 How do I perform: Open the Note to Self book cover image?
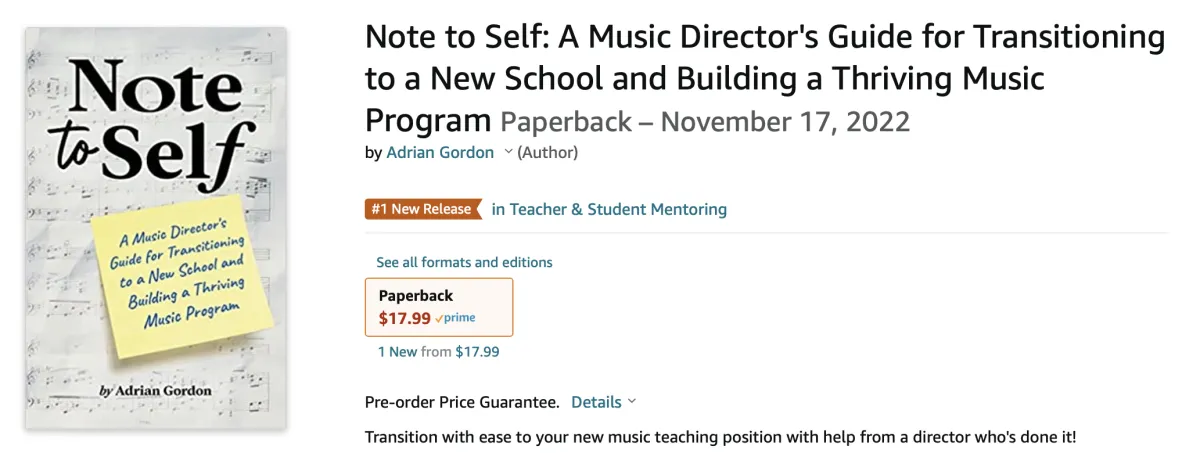pos(156,228)
